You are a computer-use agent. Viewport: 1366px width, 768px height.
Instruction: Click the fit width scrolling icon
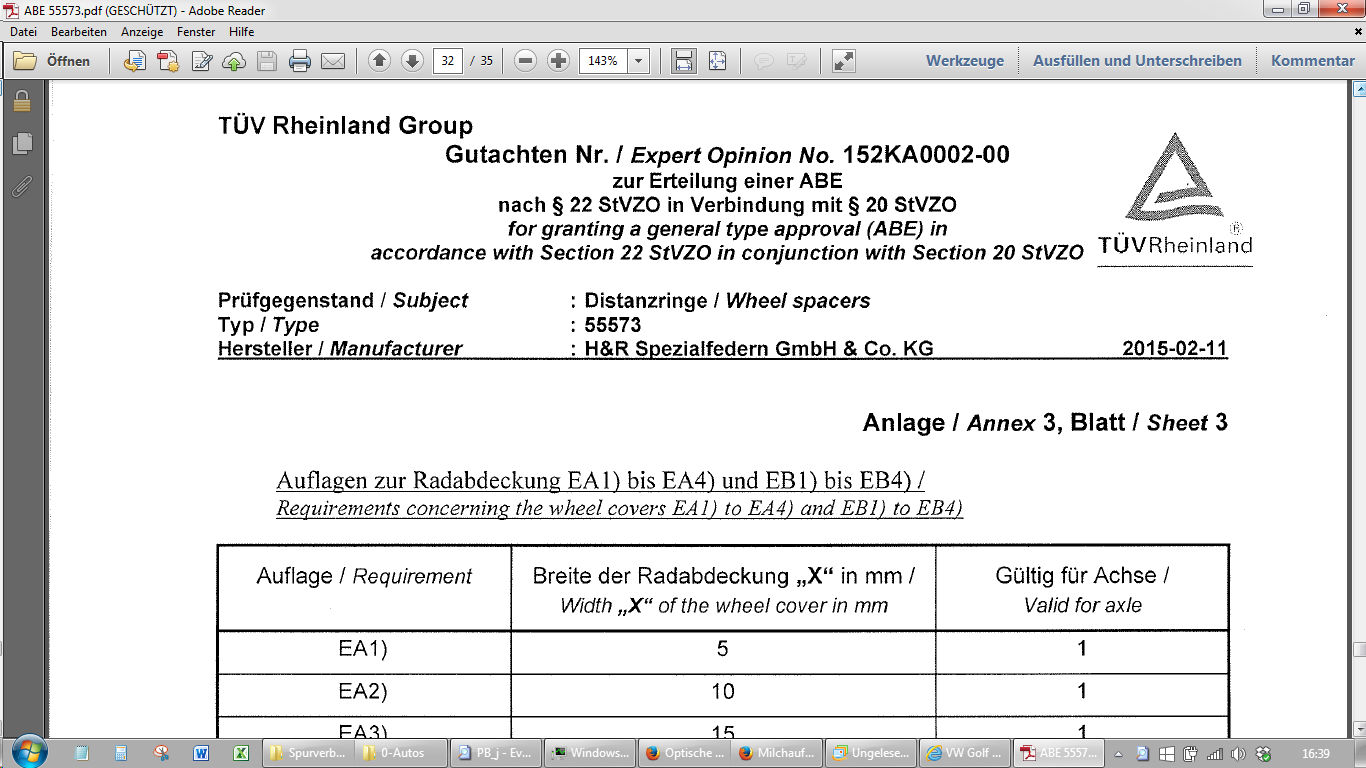[684, 61]
